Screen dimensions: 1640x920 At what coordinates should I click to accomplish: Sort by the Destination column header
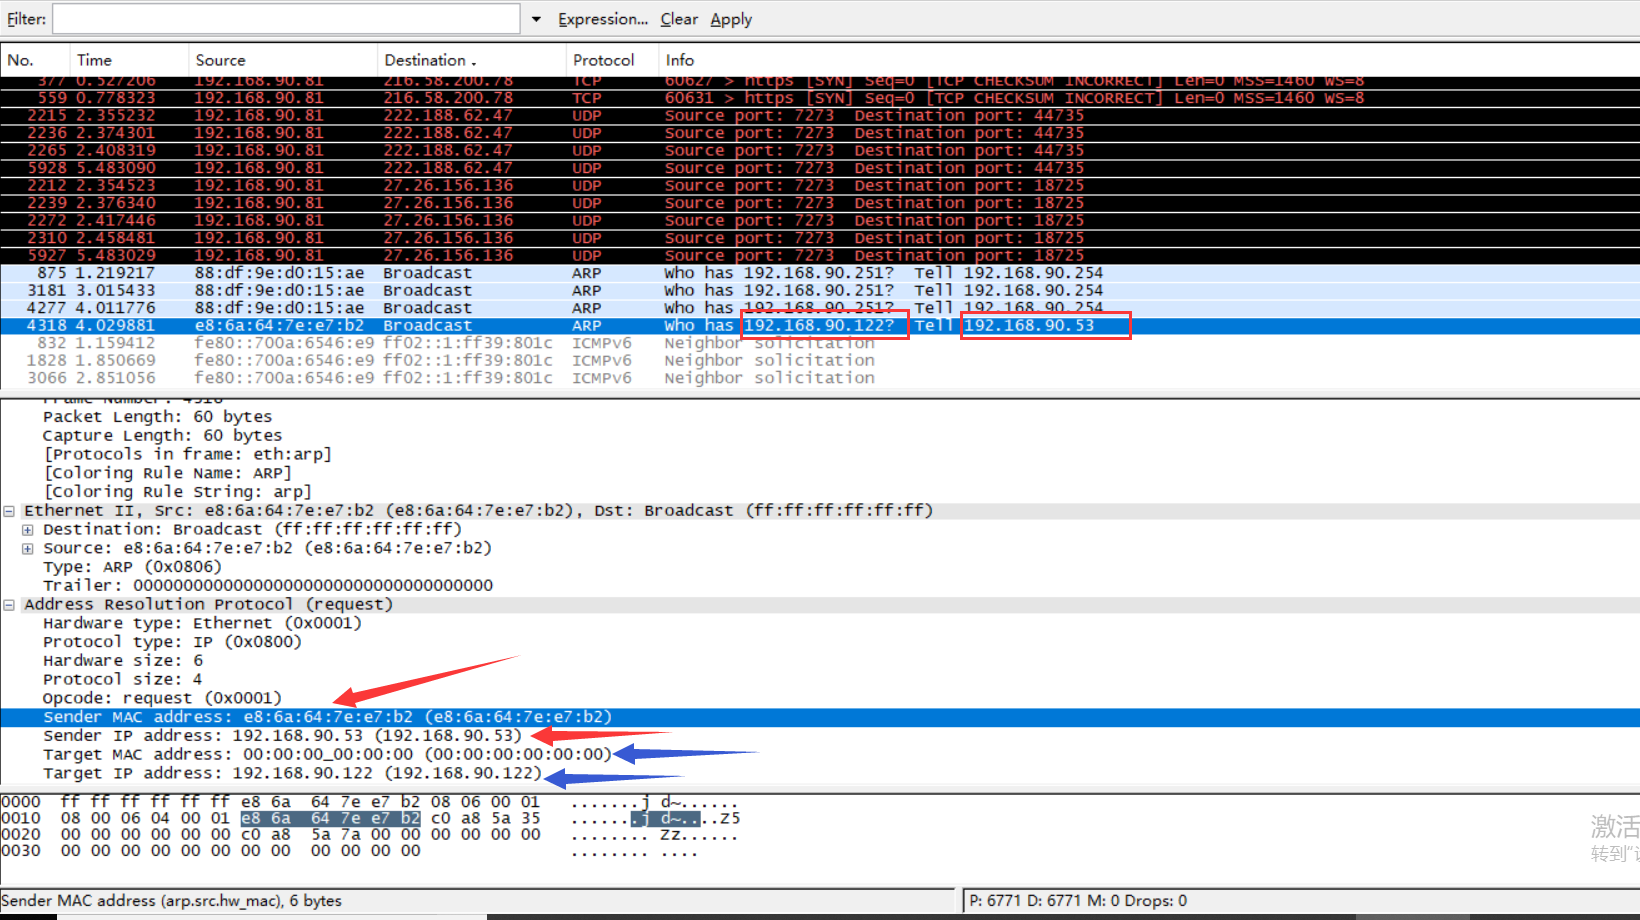[471, 60]
